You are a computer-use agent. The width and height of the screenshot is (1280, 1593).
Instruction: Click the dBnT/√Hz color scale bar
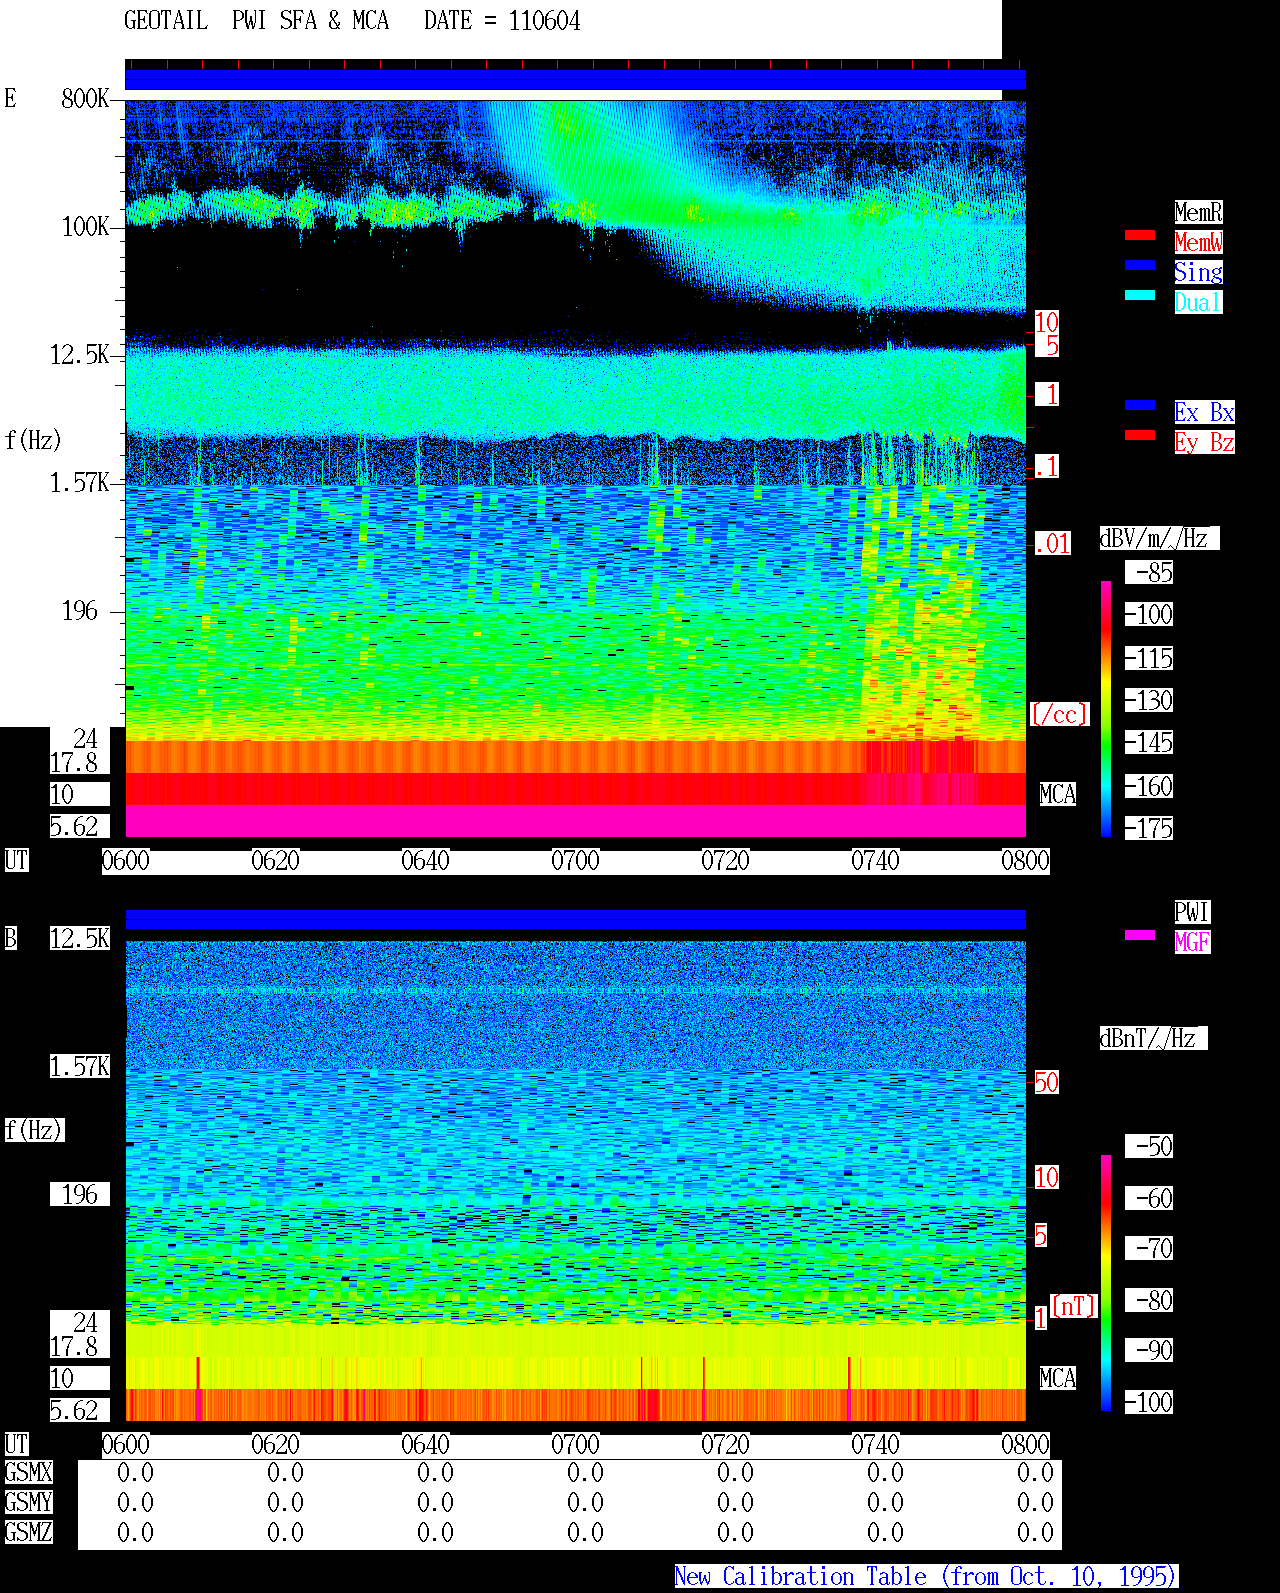pos(1106,1283)
